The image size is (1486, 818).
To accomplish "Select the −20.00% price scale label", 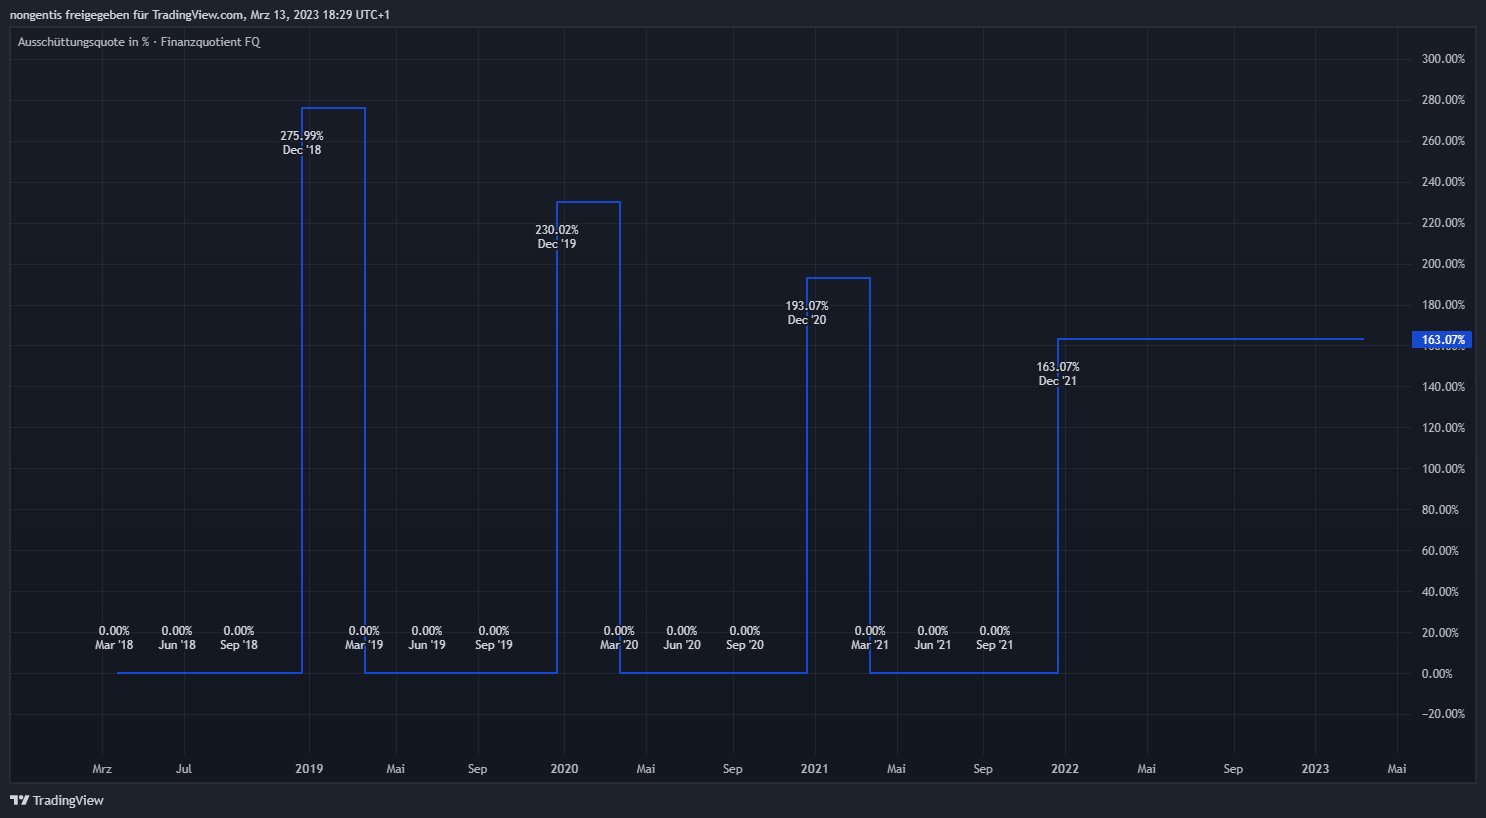I will pos(1443,714).
